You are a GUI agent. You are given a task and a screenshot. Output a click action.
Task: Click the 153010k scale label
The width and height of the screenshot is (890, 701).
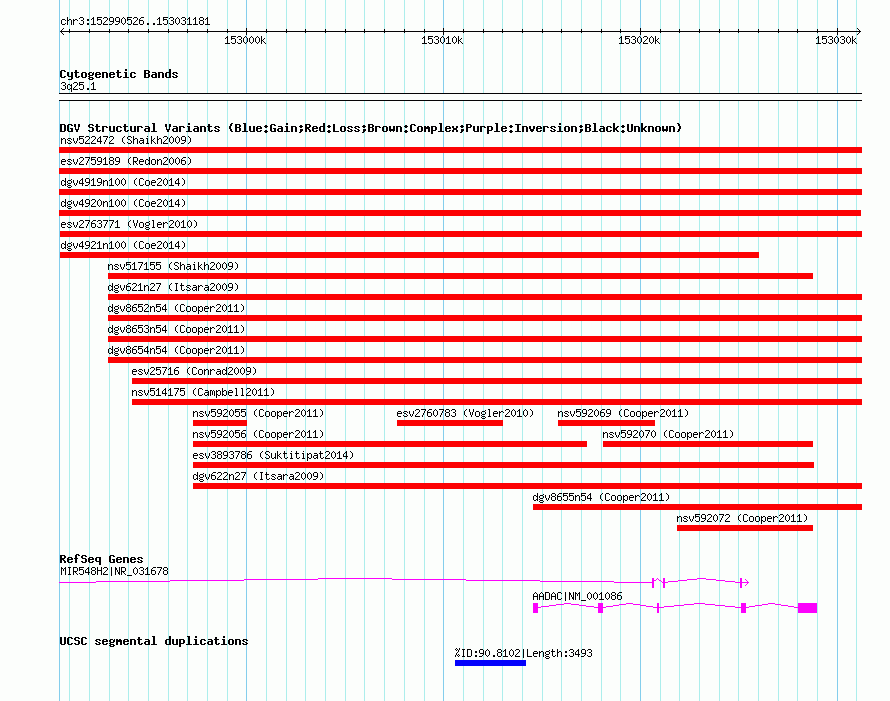click(442, 40)
